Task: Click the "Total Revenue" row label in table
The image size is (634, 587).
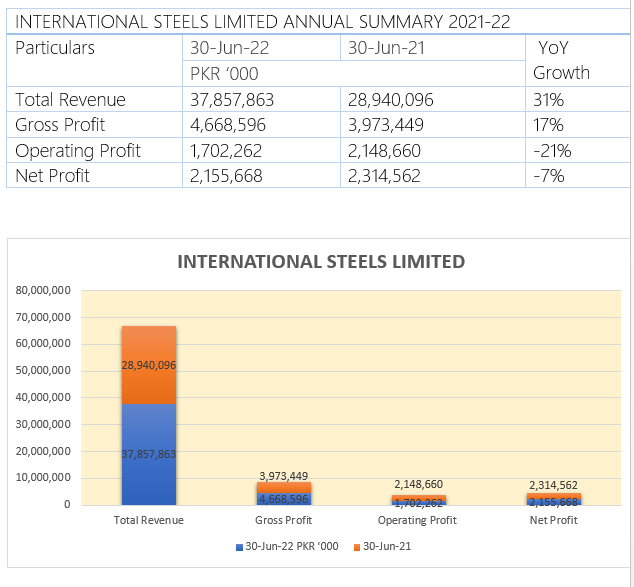Action: [x=70, y=100]
